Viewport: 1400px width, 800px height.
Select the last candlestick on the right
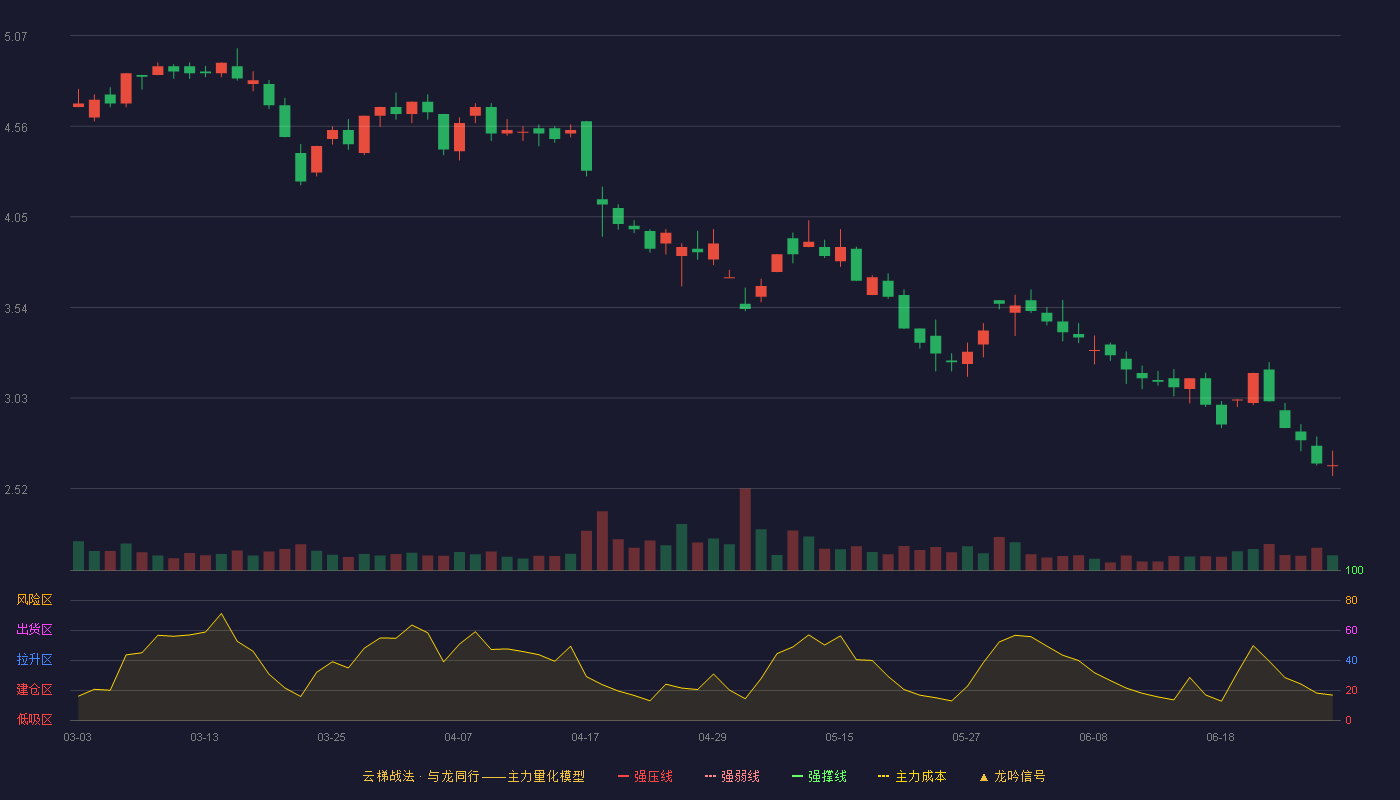(x=1332, y=464)
